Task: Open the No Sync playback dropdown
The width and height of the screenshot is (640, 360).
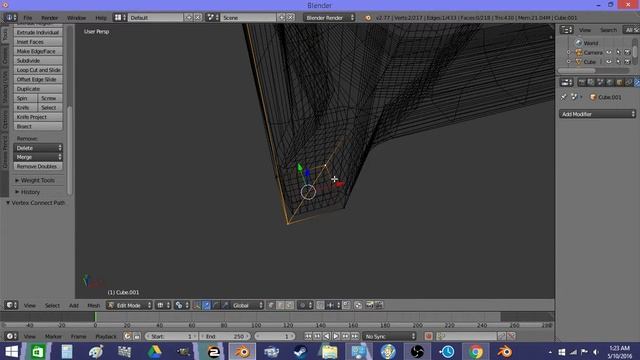Action: [x=389, y=336]
